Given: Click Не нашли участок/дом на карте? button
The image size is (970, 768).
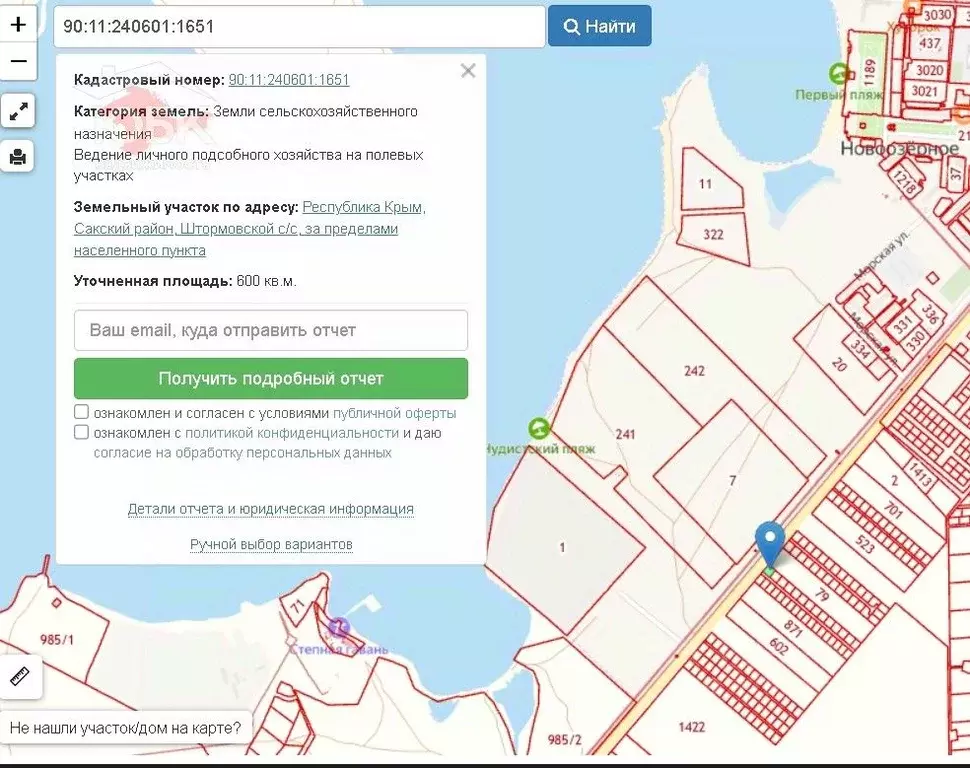Looking at the screenshot, I should [126, 728].
